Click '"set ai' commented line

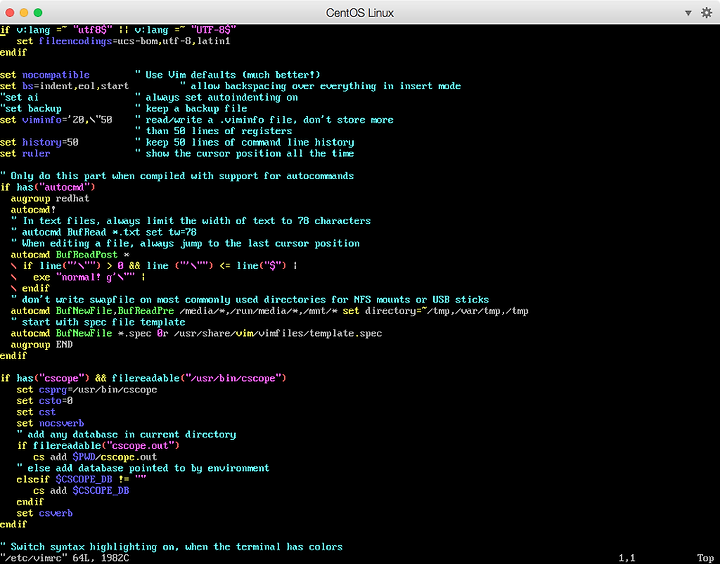pyautogui.click(x=19, y=97)
